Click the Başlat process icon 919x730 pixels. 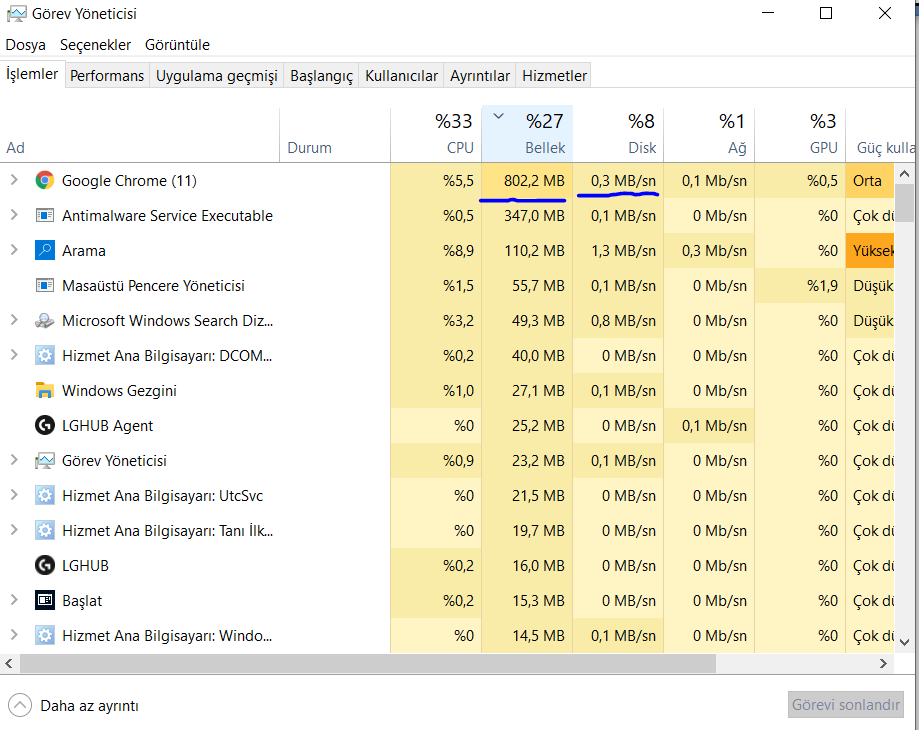44,601
